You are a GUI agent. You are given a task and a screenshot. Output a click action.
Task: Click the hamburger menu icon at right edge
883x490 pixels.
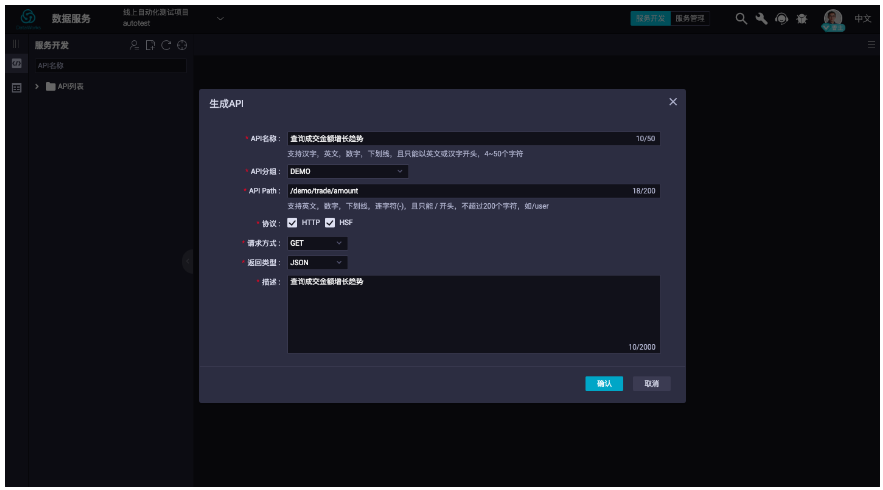click(x=871, y=44)
